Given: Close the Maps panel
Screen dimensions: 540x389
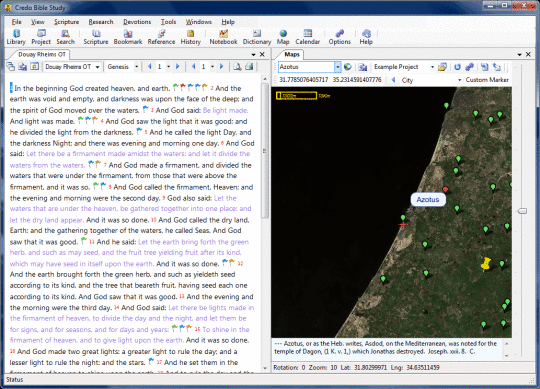Looking at the screenshot, I should (x=528, y=54).
